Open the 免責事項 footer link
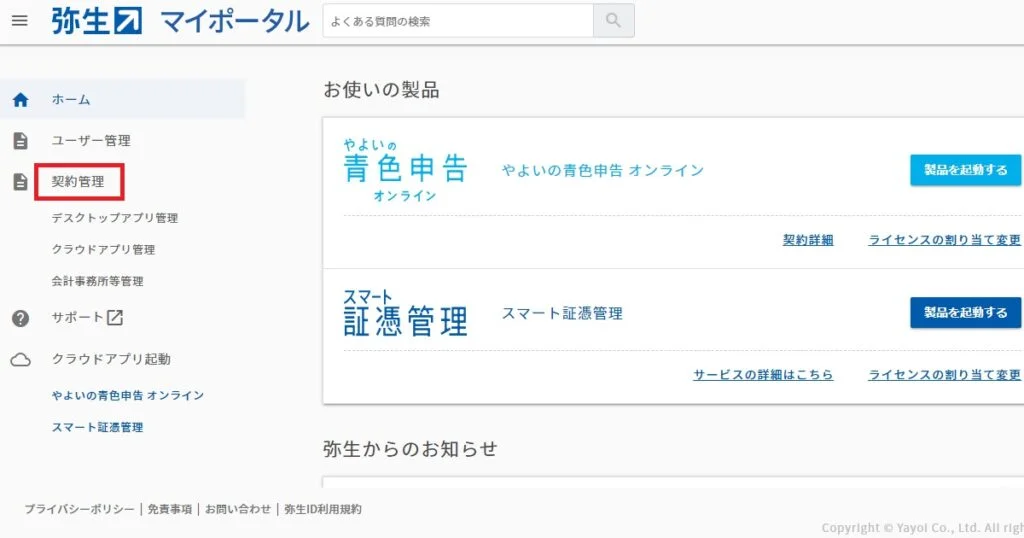The image size is (1024, 538). (170, 509)
